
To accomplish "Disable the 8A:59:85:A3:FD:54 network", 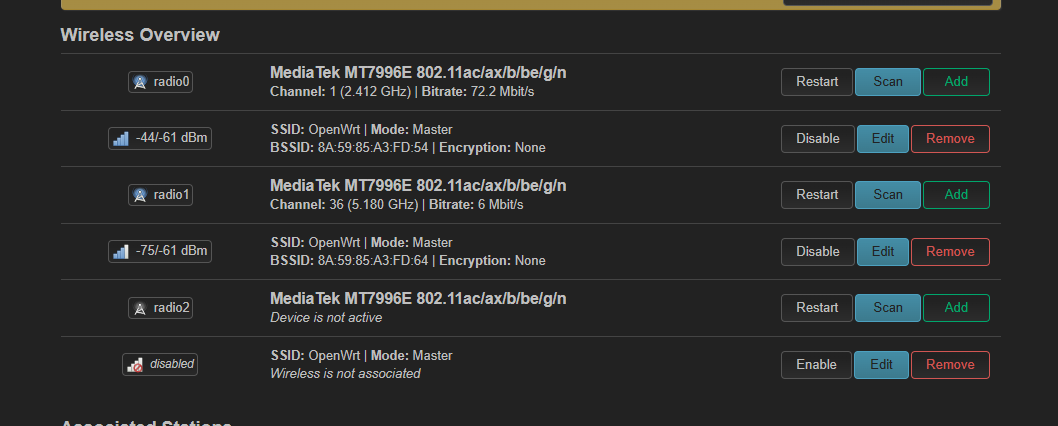I will (818, 138).
